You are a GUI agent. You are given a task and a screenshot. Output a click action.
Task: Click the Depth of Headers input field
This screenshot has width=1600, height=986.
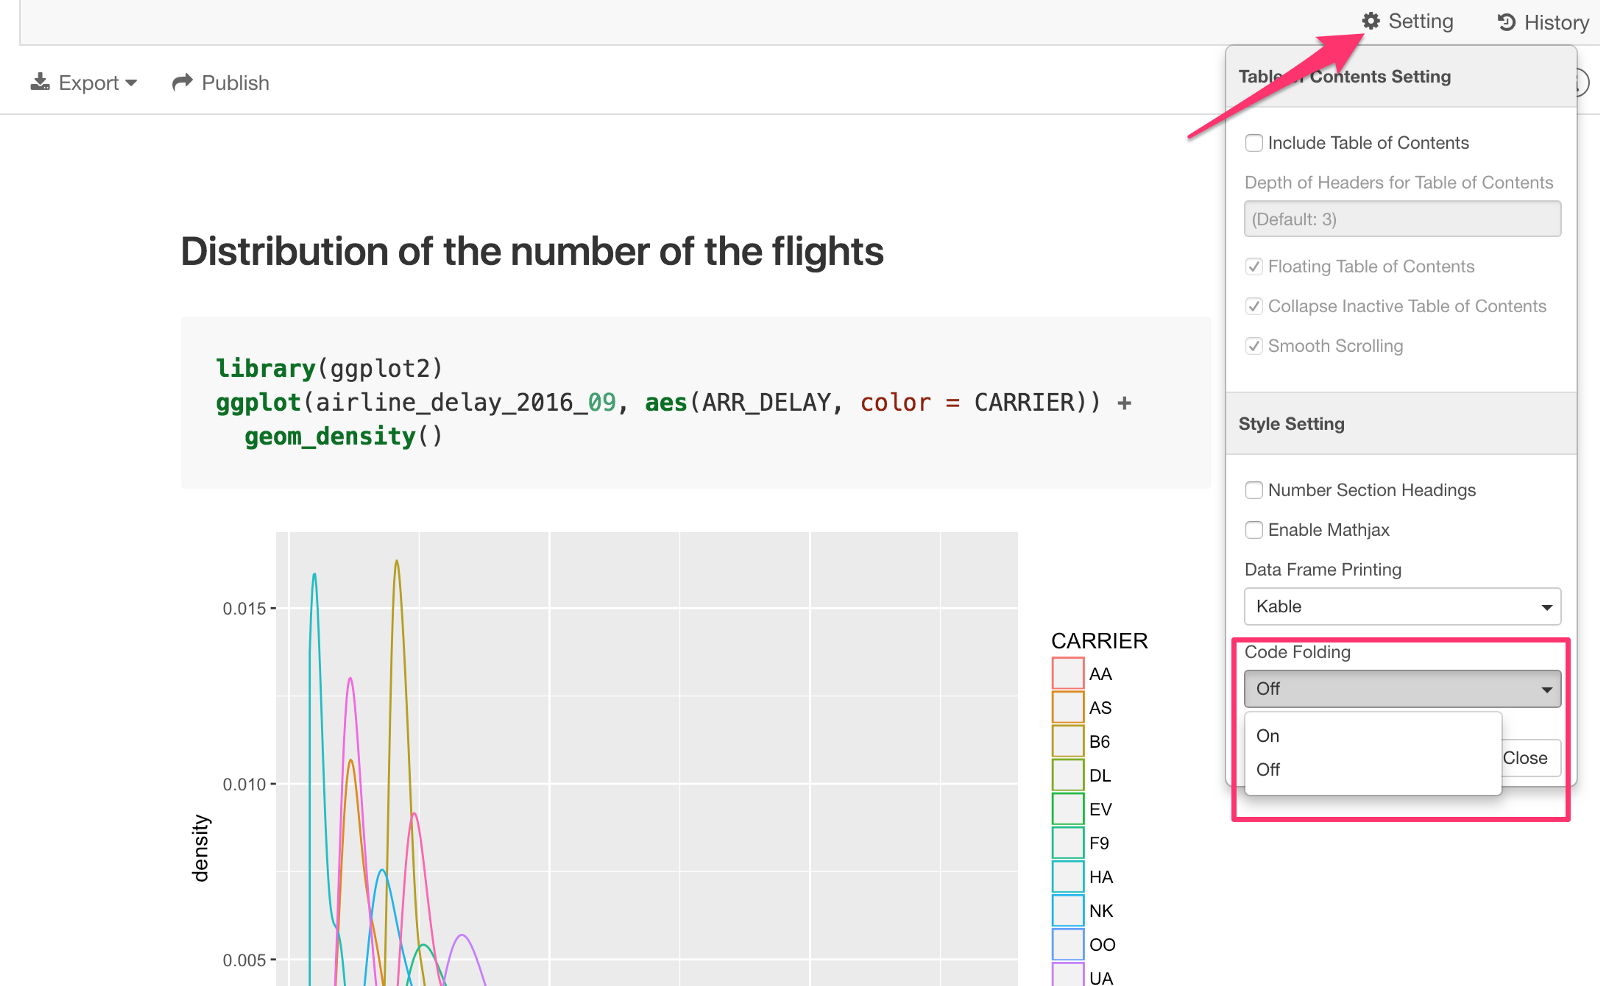pyautogui.click(x=1402, y=219)
